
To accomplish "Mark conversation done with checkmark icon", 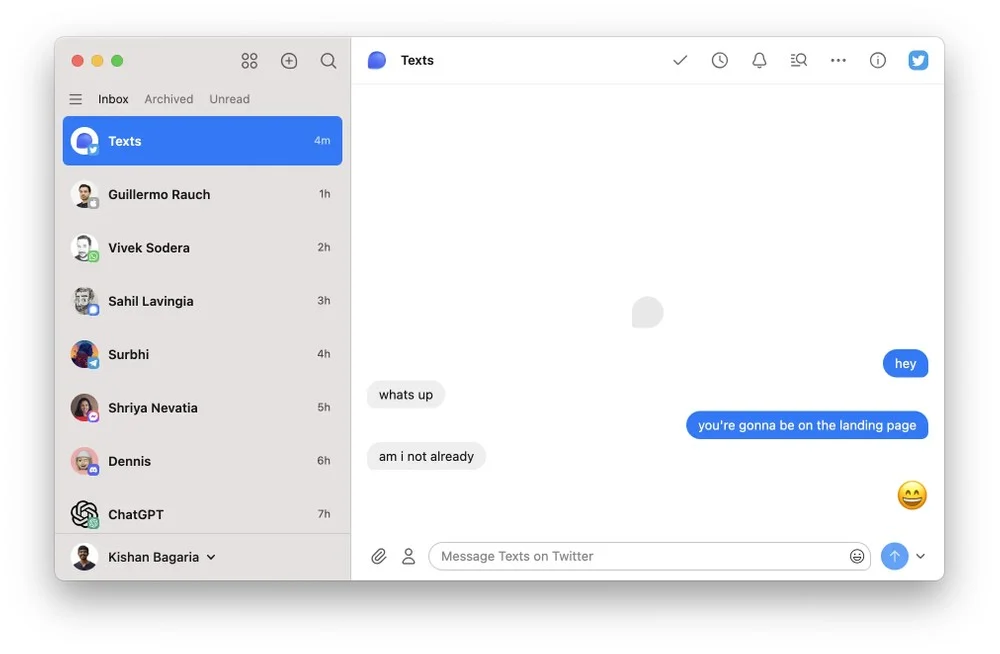I will tap(680, 60).
